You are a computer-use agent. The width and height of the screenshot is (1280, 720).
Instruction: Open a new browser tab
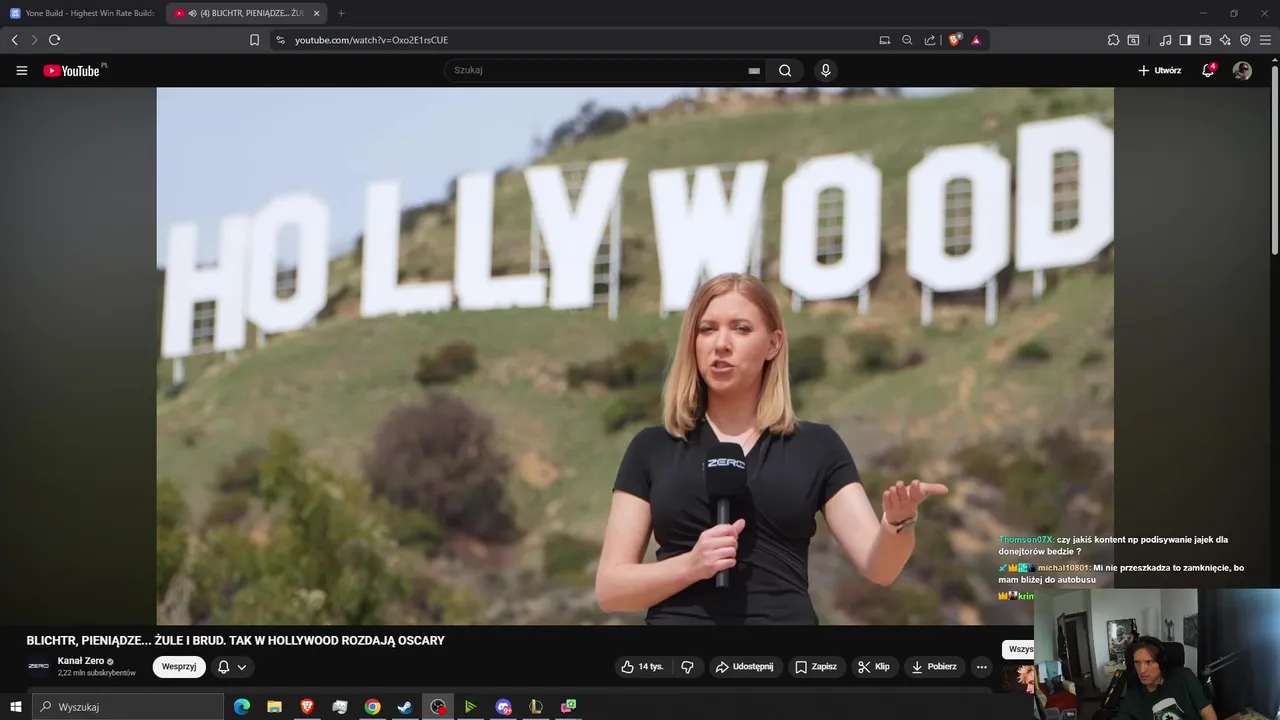point(341,13)
